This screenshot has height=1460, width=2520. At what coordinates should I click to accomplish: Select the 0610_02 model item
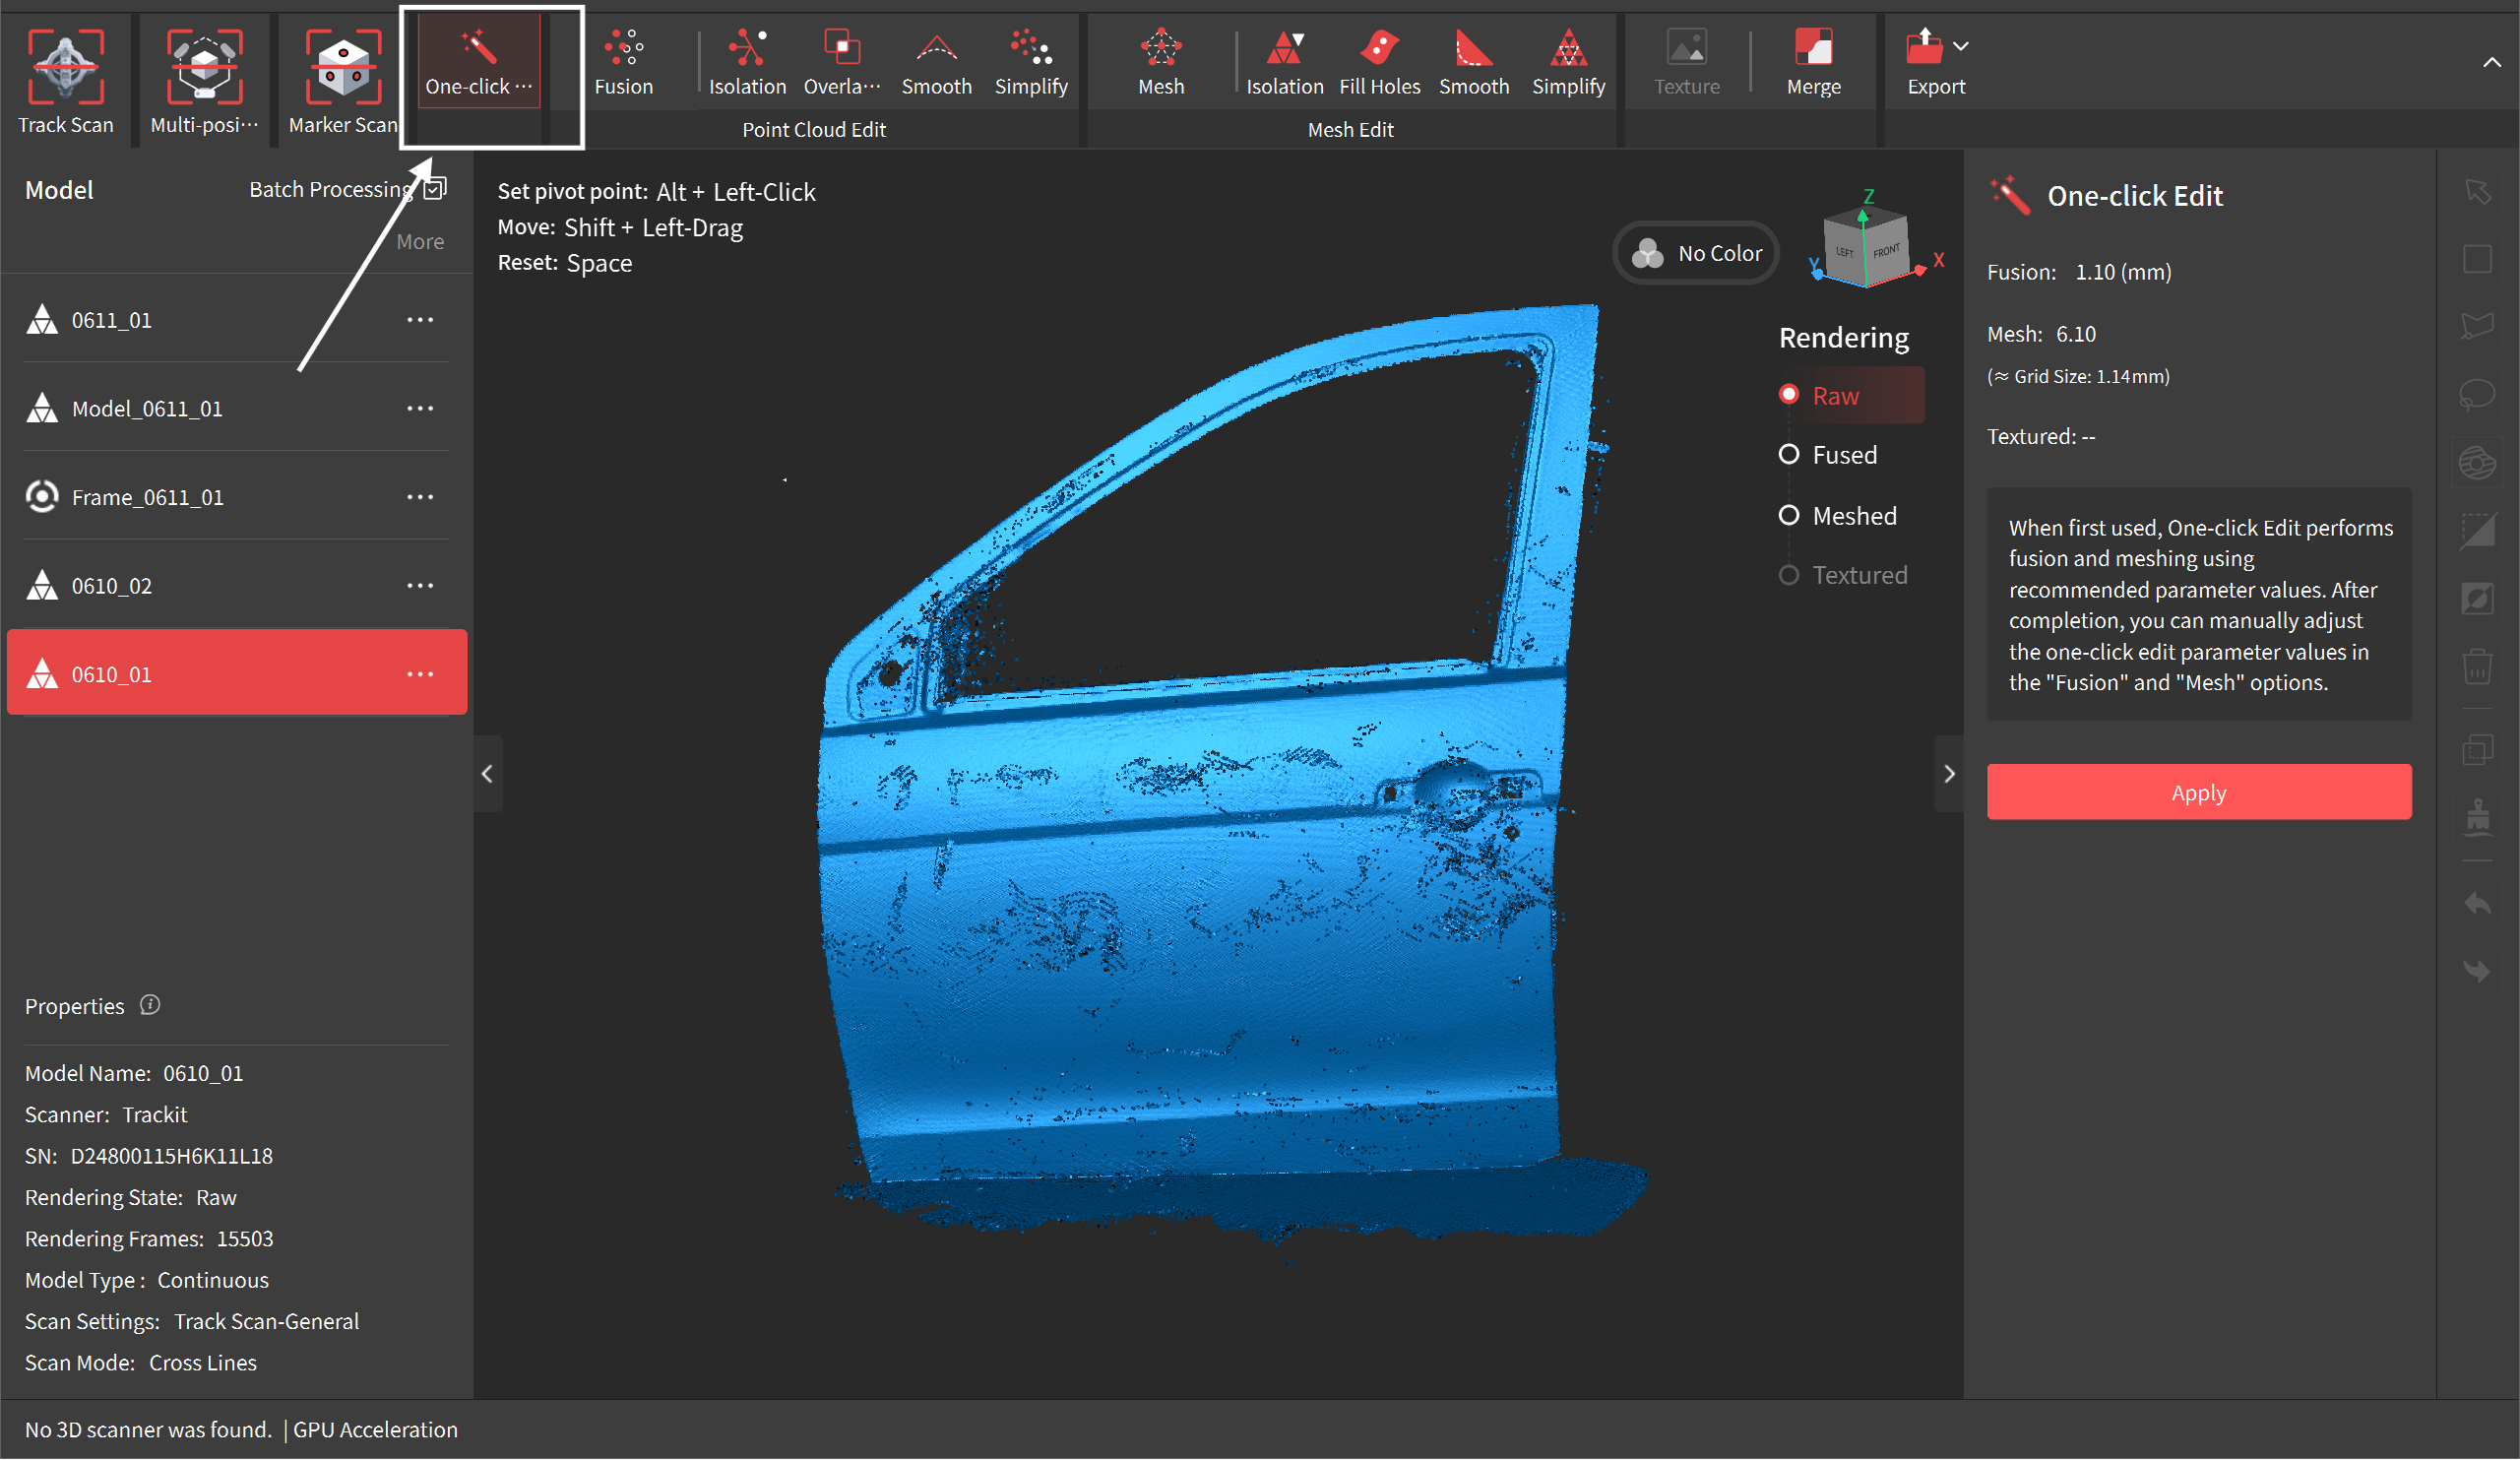[236, 585]
